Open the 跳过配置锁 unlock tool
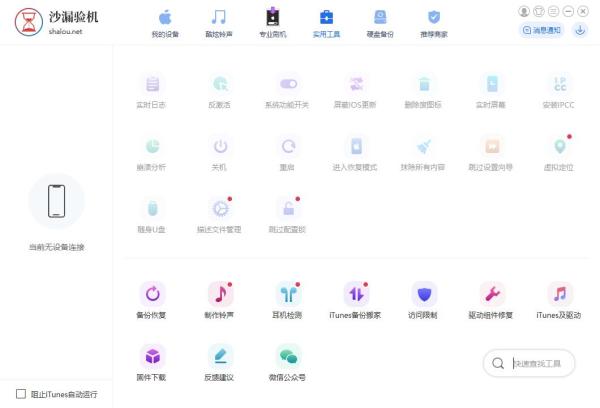Screen dimensions: 600x408 click(287, 216)
